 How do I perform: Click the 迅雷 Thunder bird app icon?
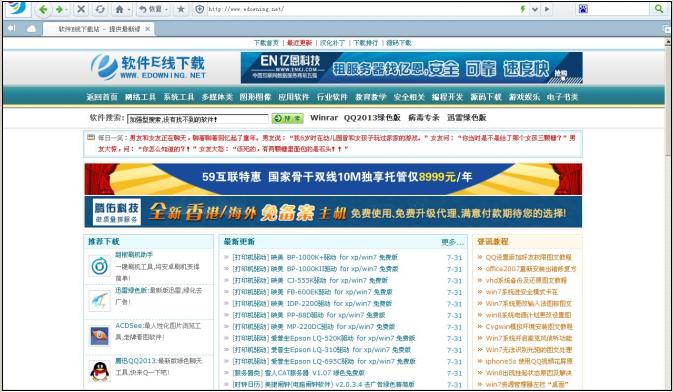[100, 301]
